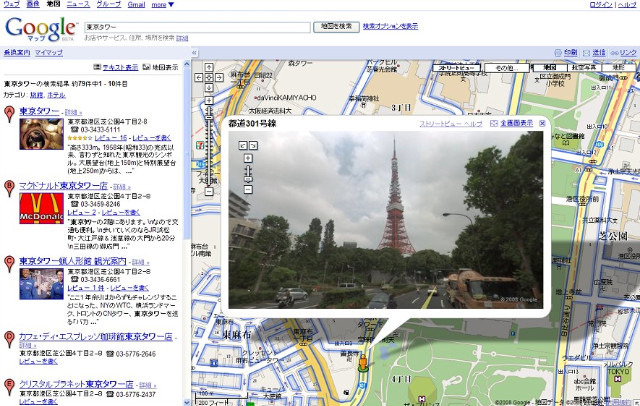This screenshot has width=640, height=406.
Task: Zoom in the map with plus button
Action: point(209,100)
